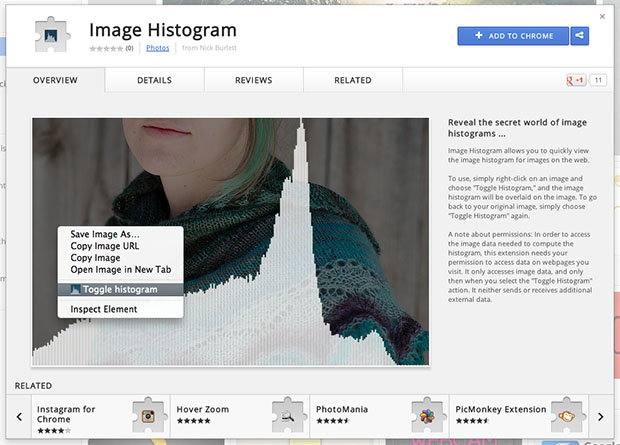The height and width of the screenshot is (445, 620).
Task: Click the +1 count bubble showing 11
Action: (x=598, y=80)
